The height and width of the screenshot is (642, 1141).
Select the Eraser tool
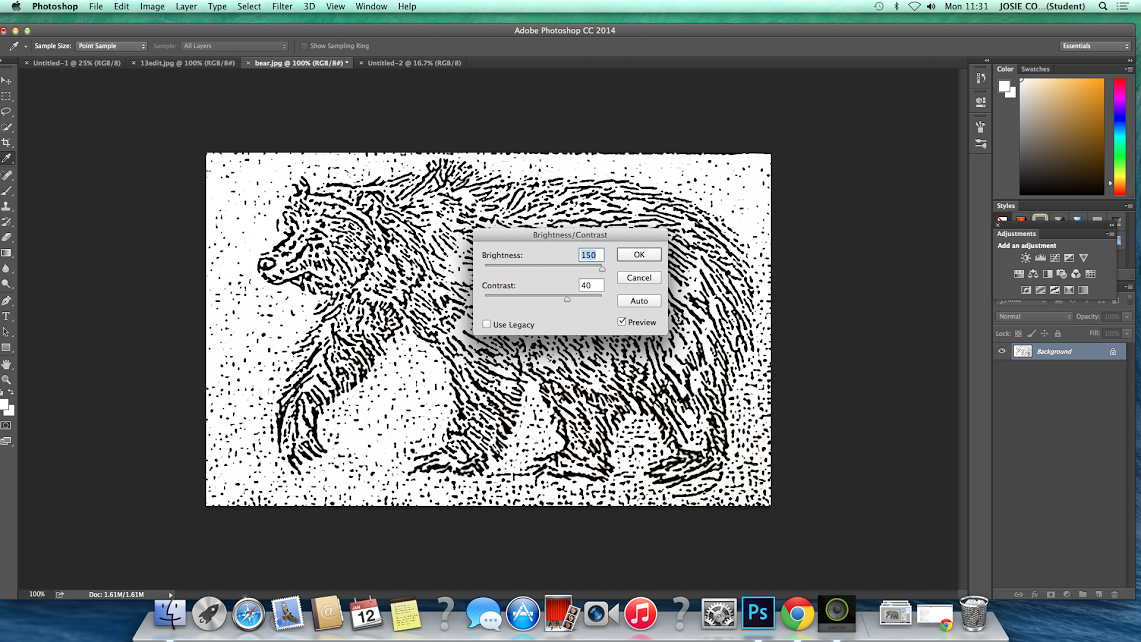7,237
